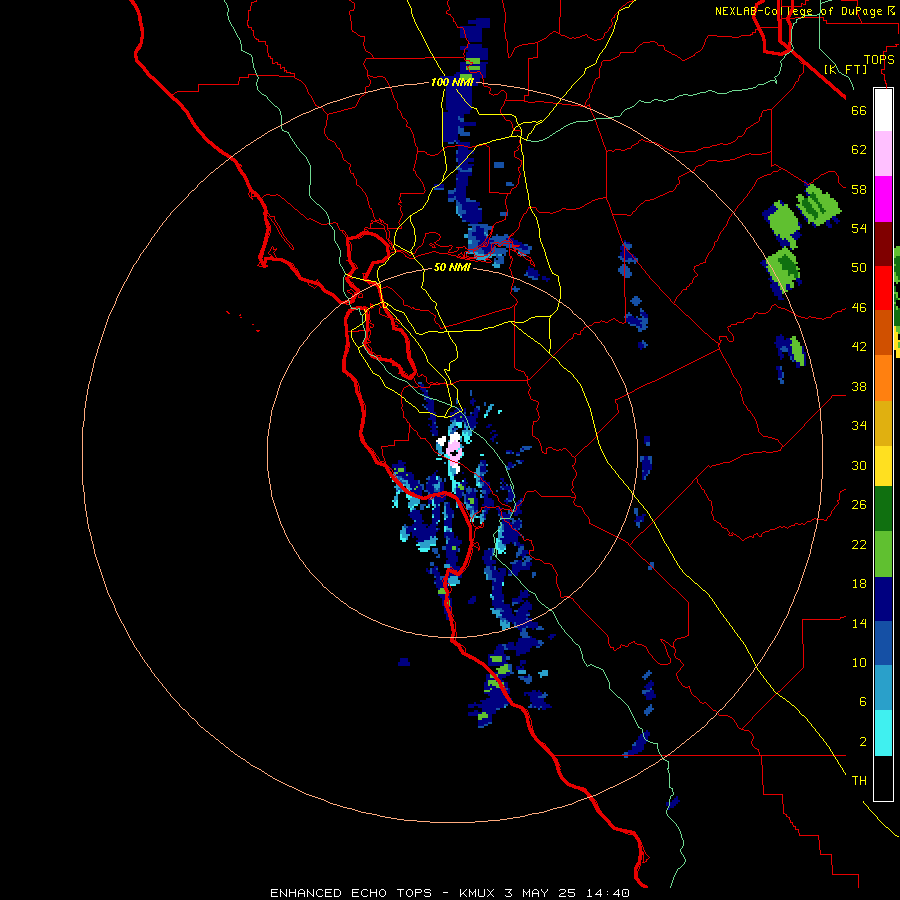Click the '46' legend value
The height and width of the screenshot is (900, 900).
tap(859, 308)
